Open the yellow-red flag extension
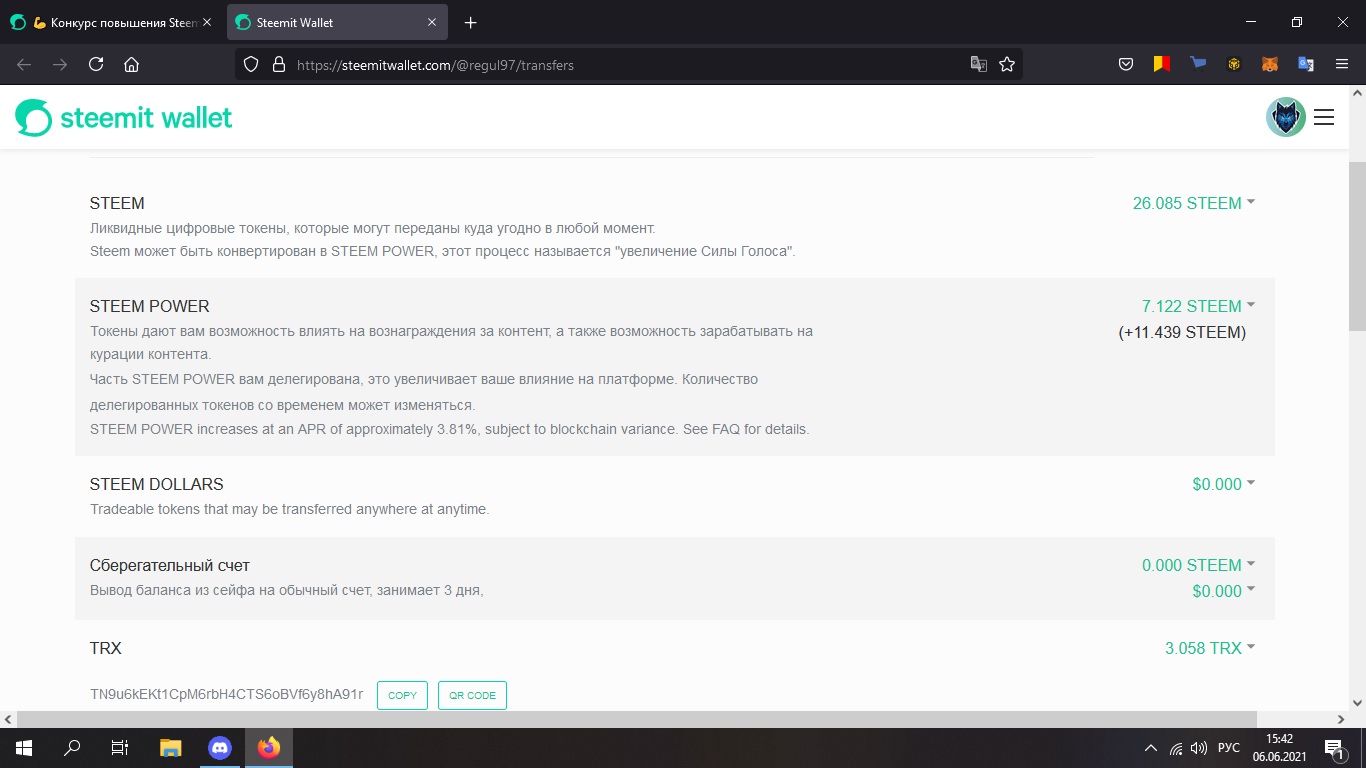This screenshot has width=1366, height=768. [x=1162, y=64]
